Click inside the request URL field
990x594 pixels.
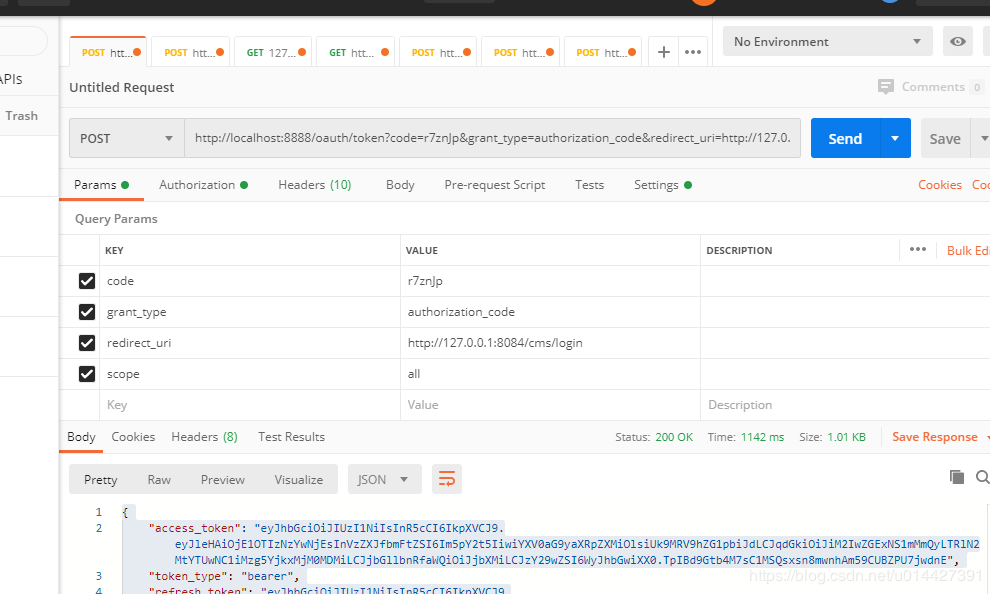pos(490,138)
